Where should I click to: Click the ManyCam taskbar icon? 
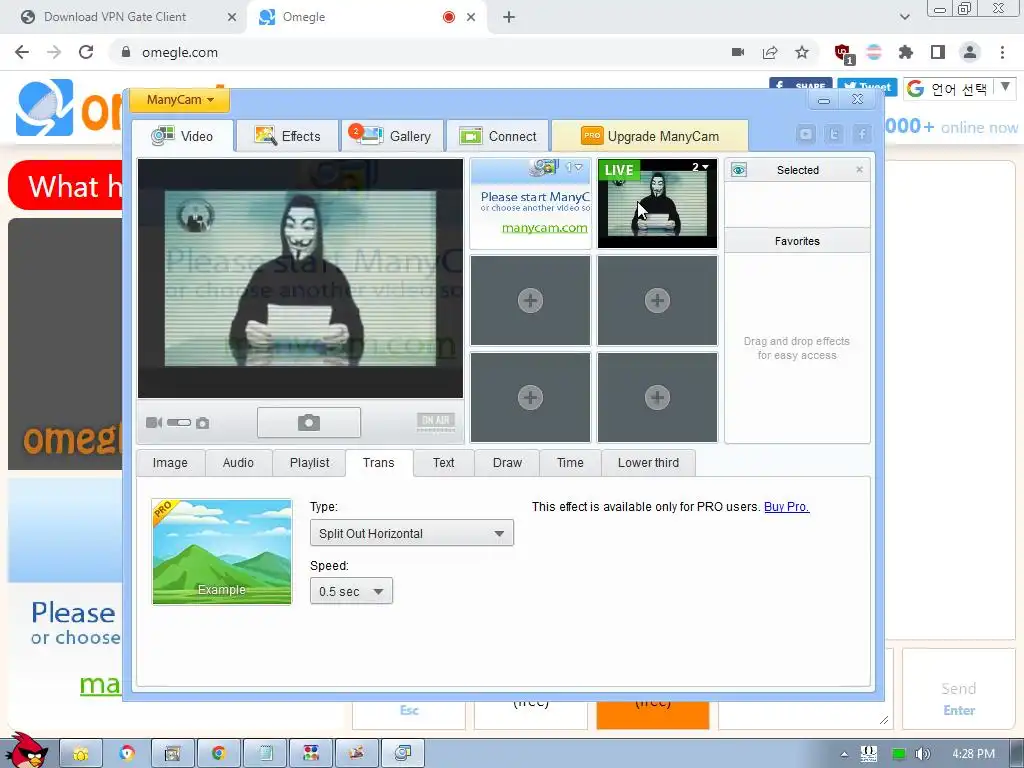click(402, 754)
